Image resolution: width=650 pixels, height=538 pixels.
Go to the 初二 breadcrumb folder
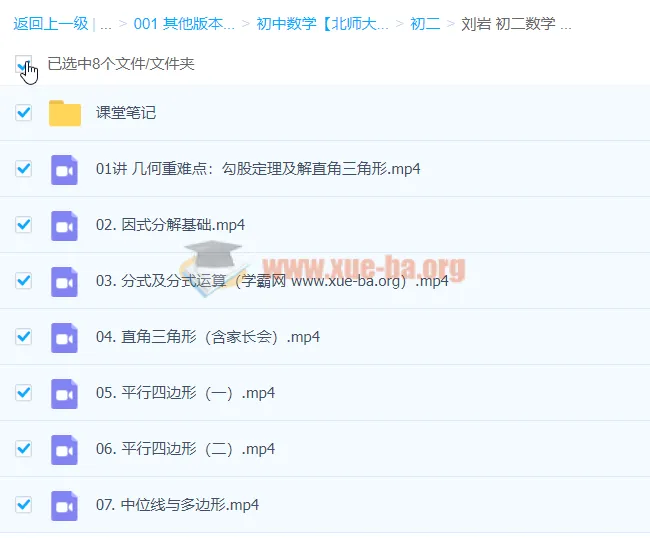click(x=426, y=24)
